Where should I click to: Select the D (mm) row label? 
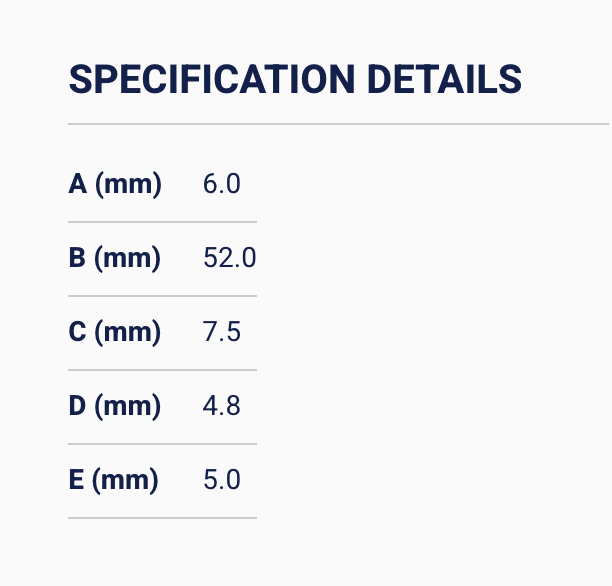point(115,406)
